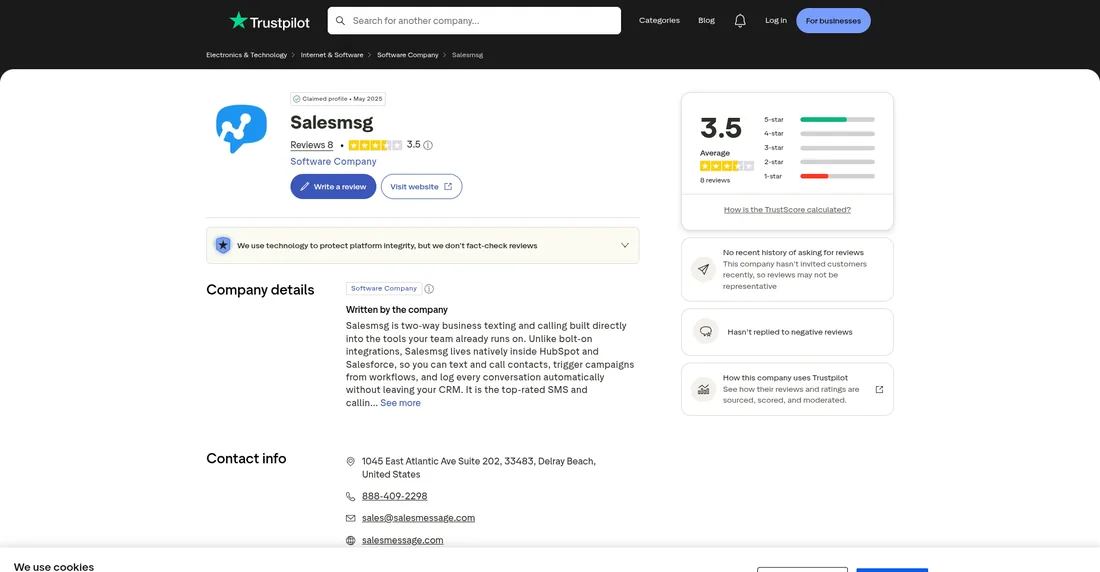Click the phone icon in contact info
The image size is (1100, 572).
(350, 496)
